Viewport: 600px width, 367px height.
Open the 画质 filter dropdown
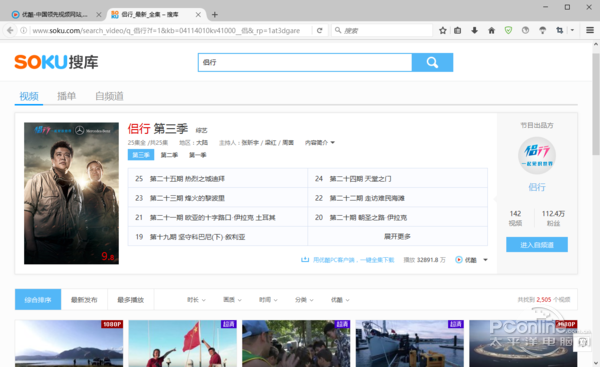click(x=232, y=300)
